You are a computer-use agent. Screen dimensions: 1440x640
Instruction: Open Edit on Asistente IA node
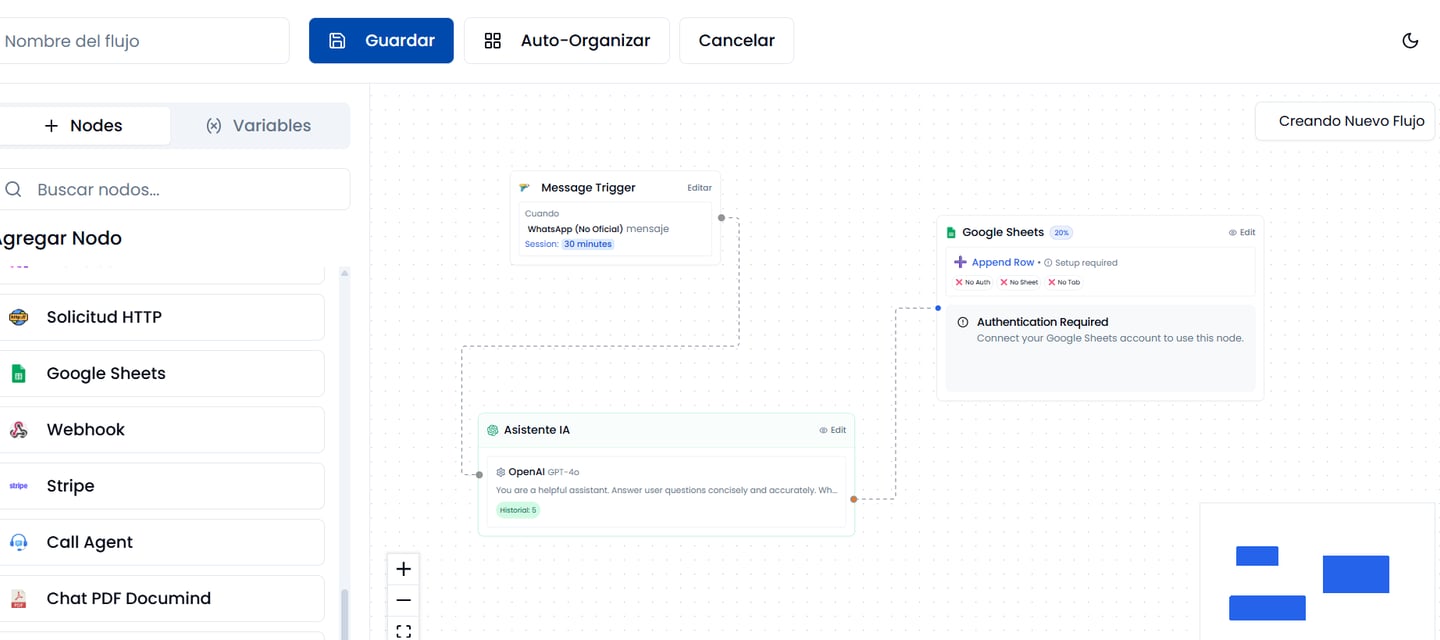point(833,430)
